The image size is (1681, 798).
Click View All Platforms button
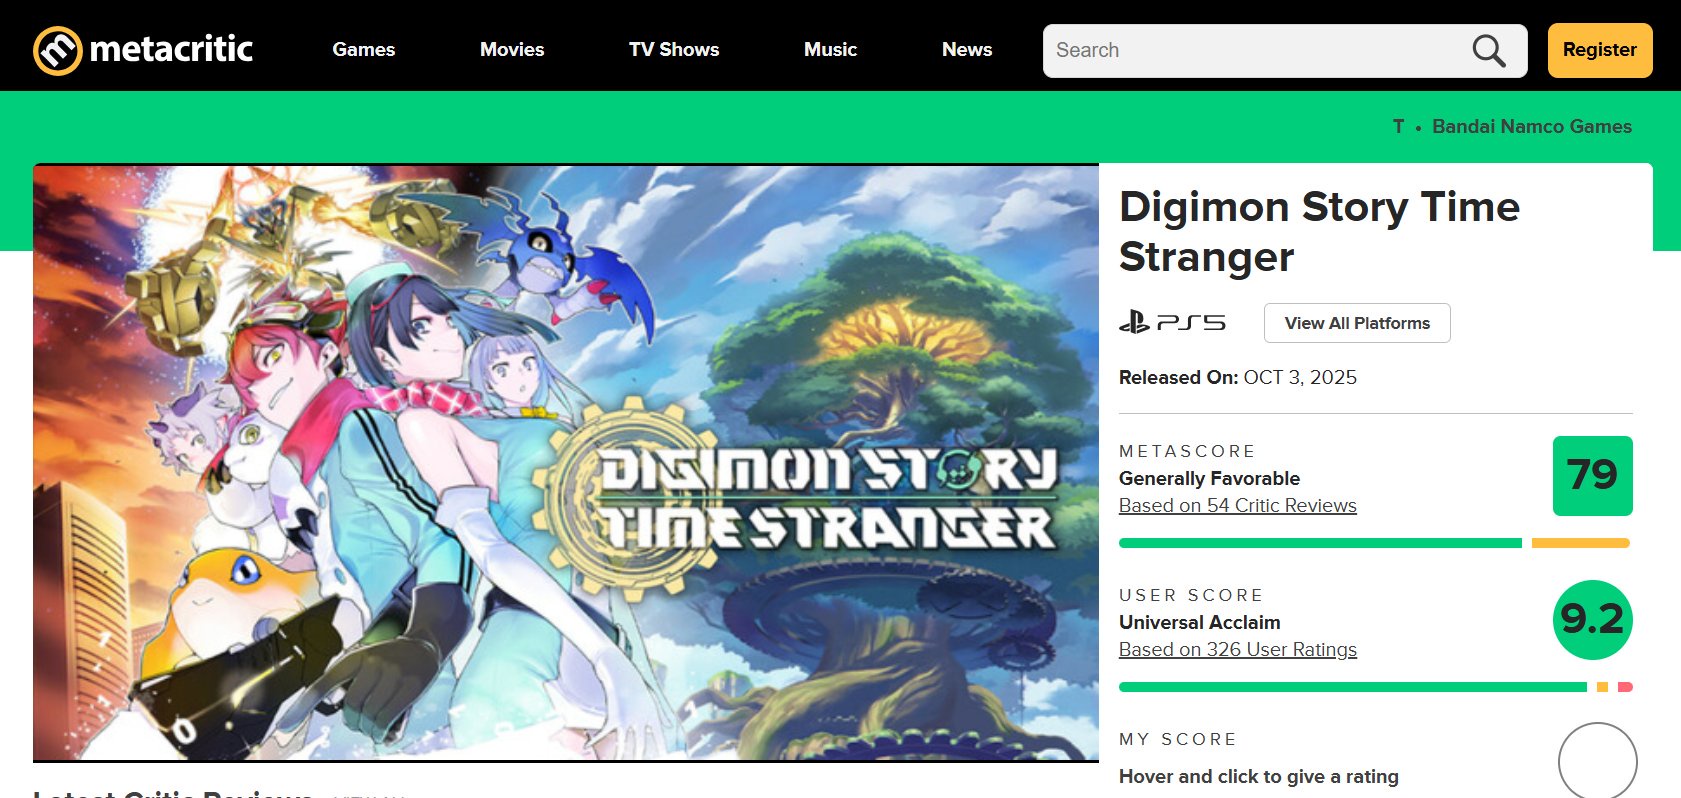point(1357,323)
